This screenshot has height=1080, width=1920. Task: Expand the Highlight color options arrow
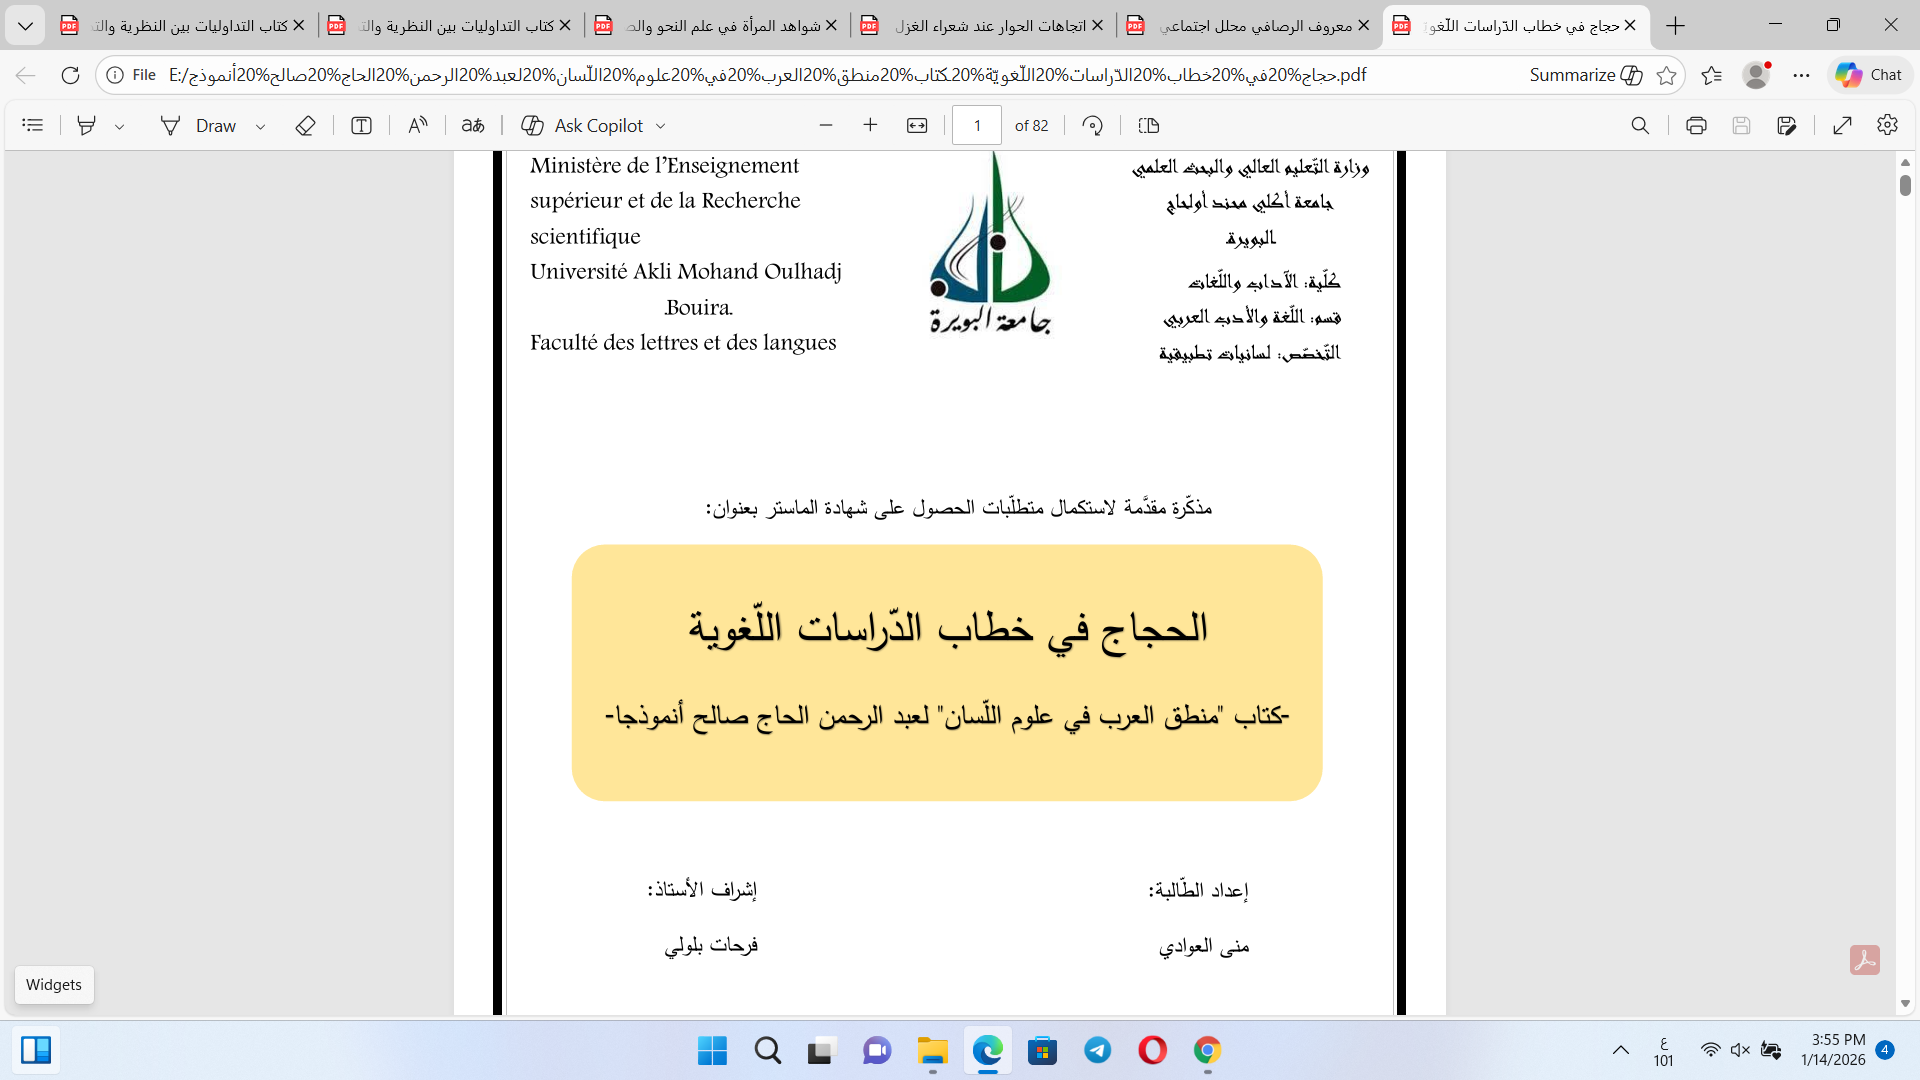(x=120, y=126)
